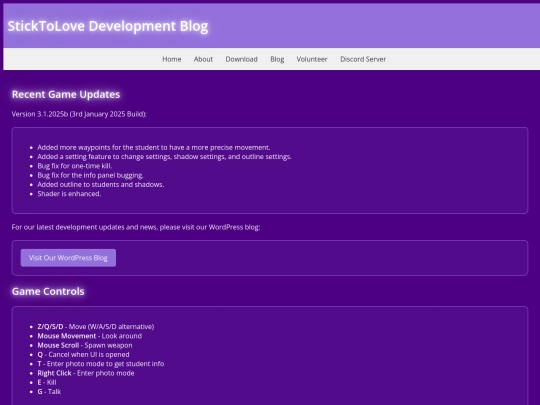Click the 'Shader is enhanced' entry

click(69, 194)
